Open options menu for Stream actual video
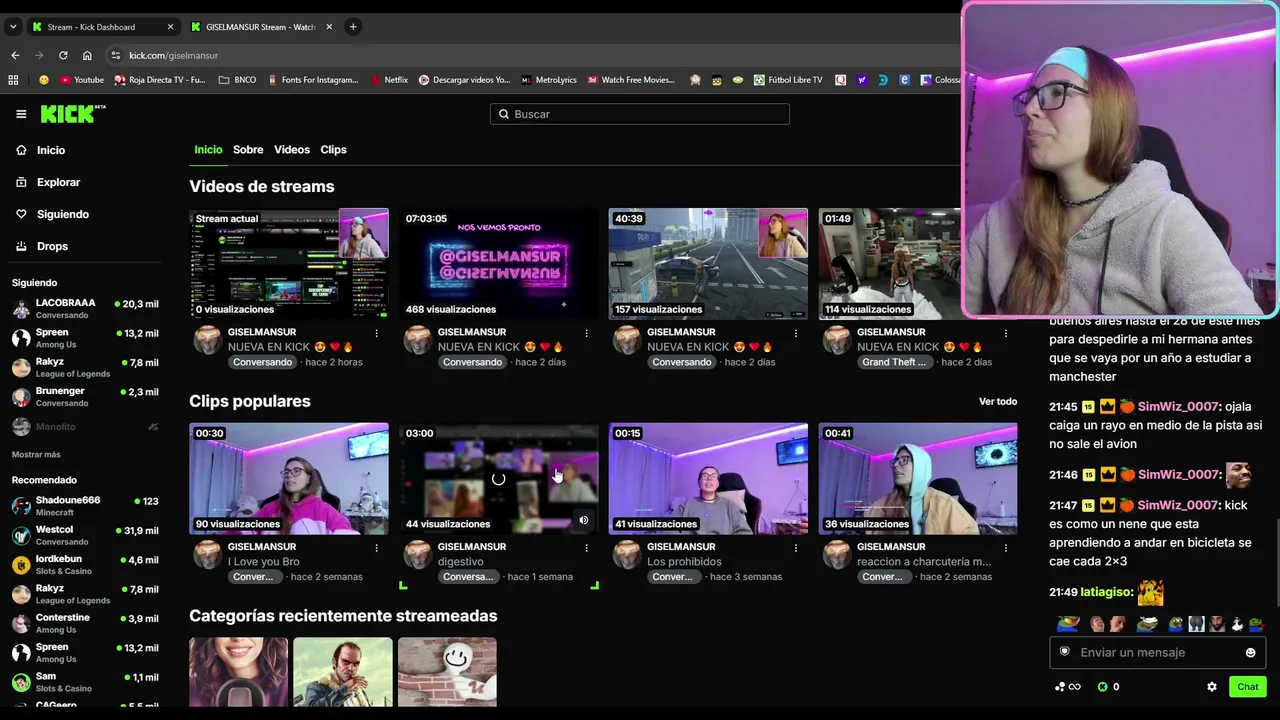The width and height of the screenshot is (1280, 720). pos(377,333)
